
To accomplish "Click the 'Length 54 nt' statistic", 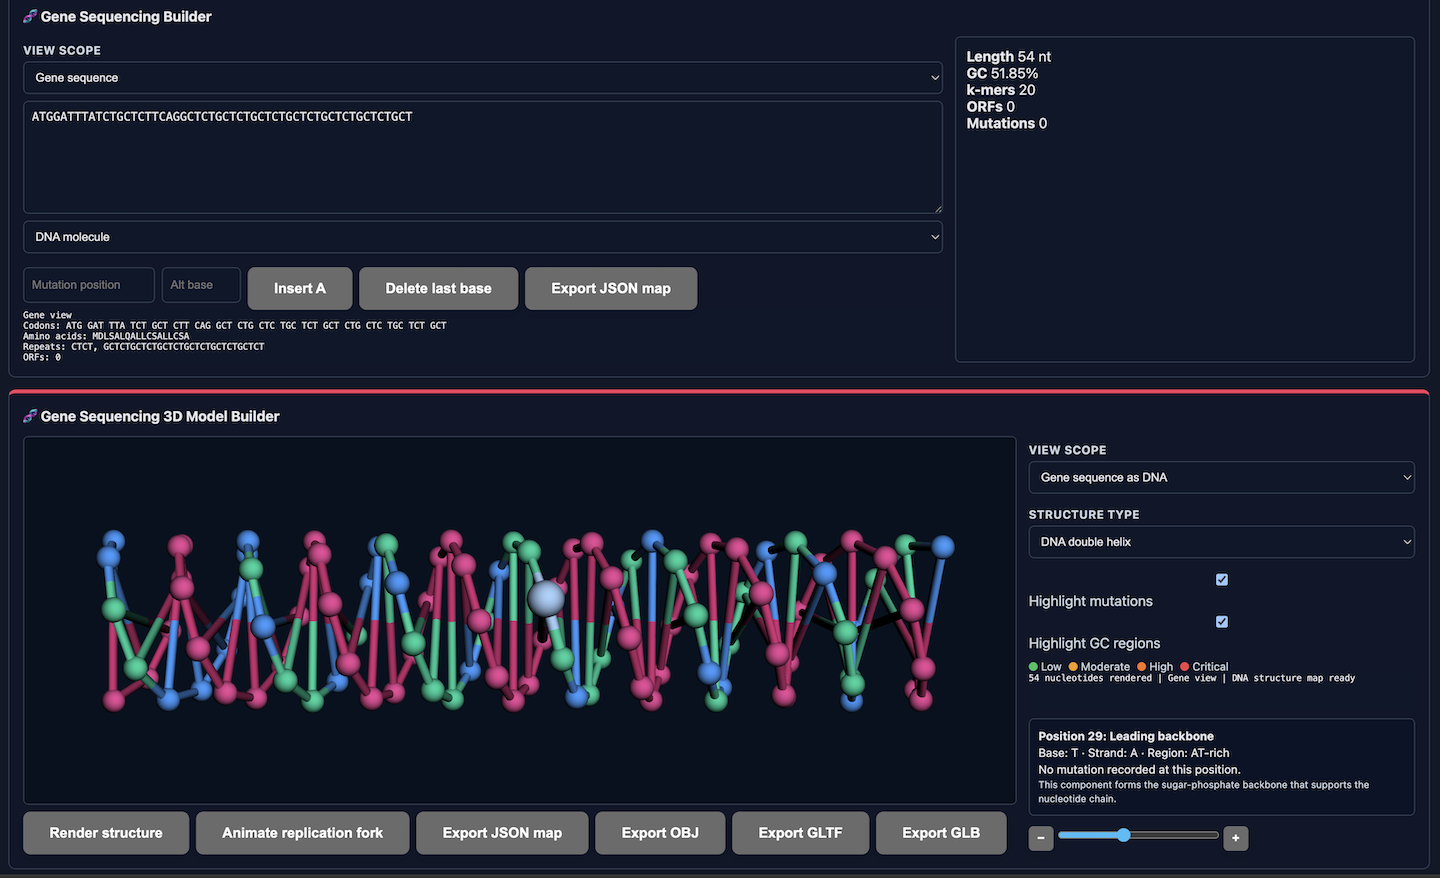I will 1008,57.
